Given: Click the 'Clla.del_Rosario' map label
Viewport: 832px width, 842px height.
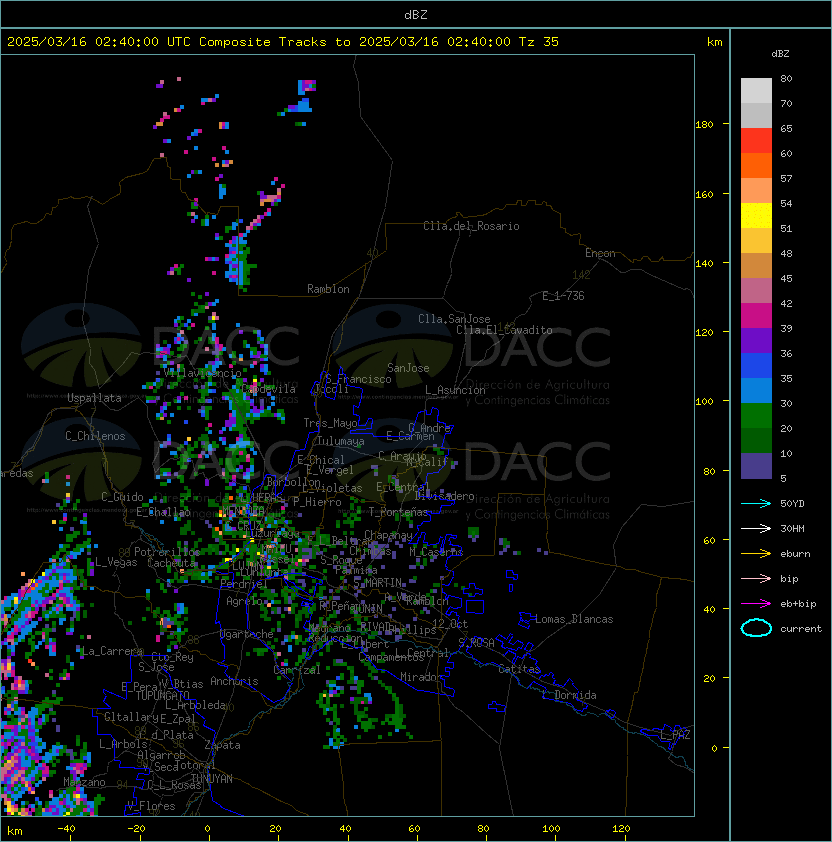Looking at the screenshot, I should [x=471, y=226].
